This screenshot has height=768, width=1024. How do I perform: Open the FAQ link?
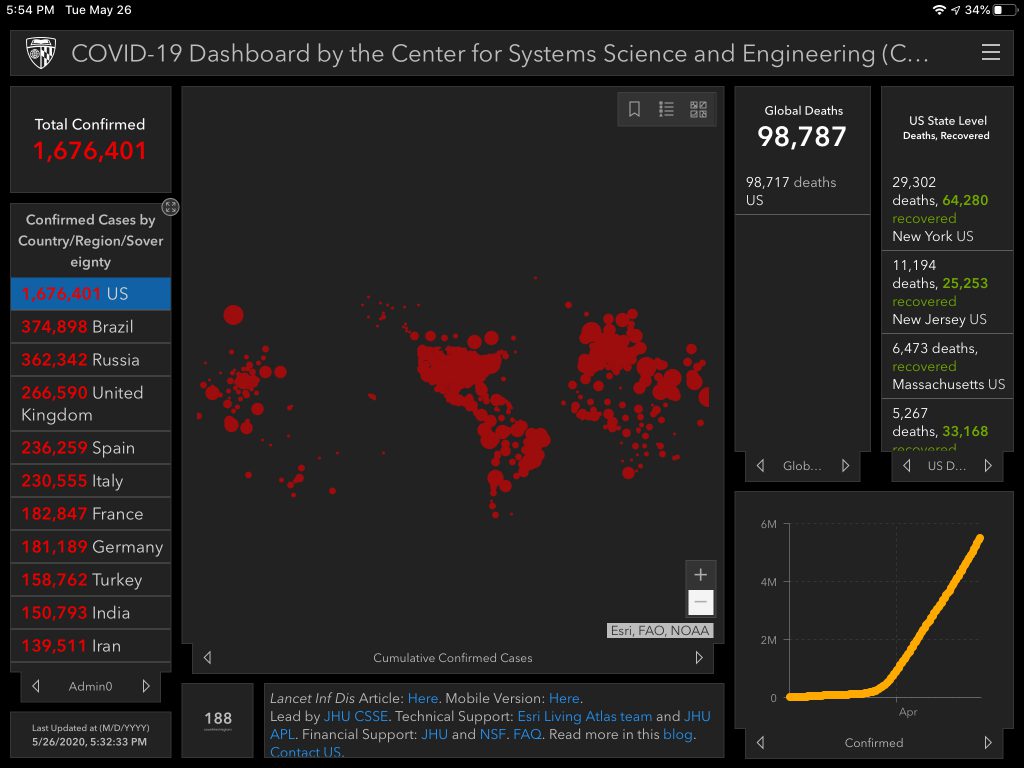point(526,734)
